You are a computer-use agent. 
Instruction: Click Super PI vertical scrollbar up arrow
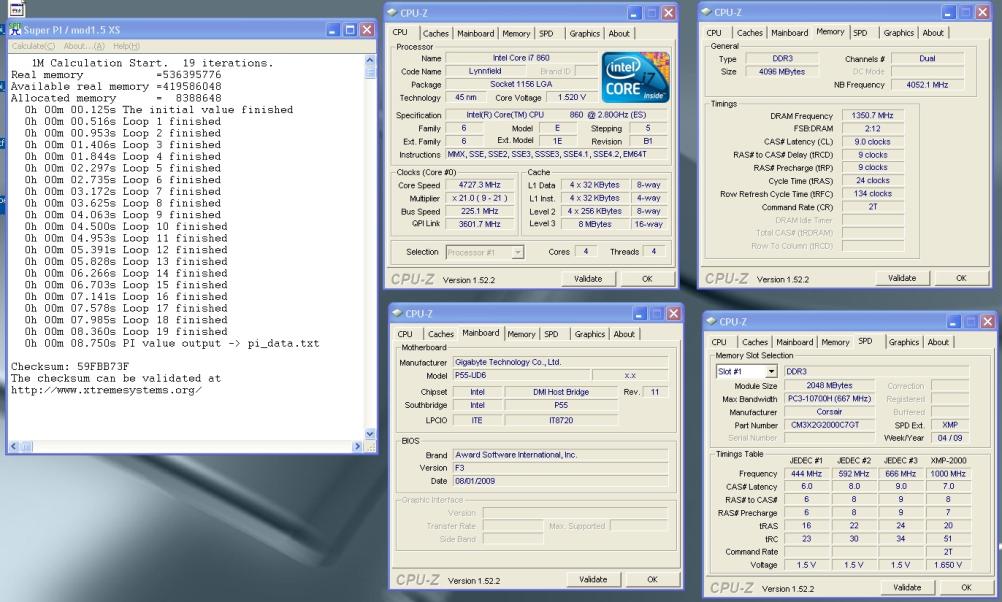coord(369,60)
